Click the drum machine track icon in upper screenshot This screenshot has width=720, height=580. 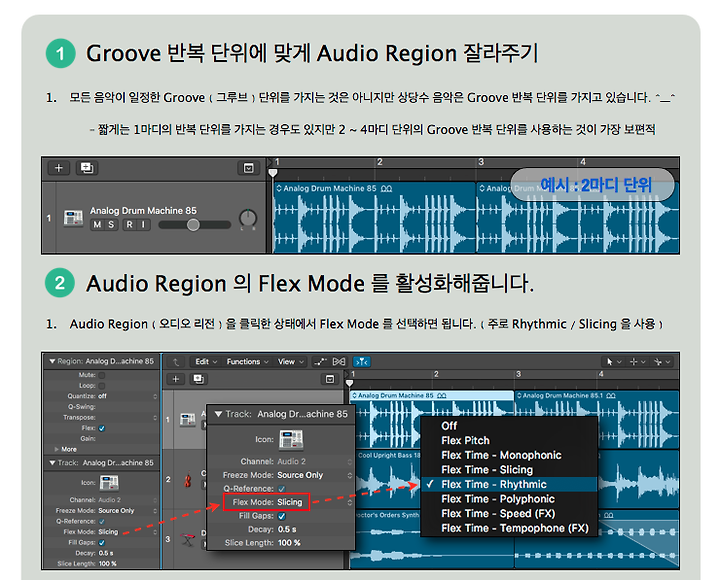pyautogui.click(x=73, y=218)
